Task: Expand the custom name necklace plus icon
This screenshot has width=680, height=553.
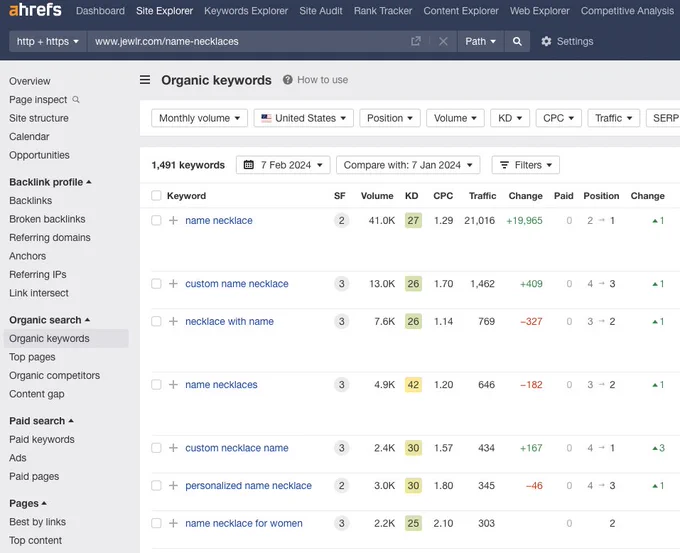Action: point(173,284)
